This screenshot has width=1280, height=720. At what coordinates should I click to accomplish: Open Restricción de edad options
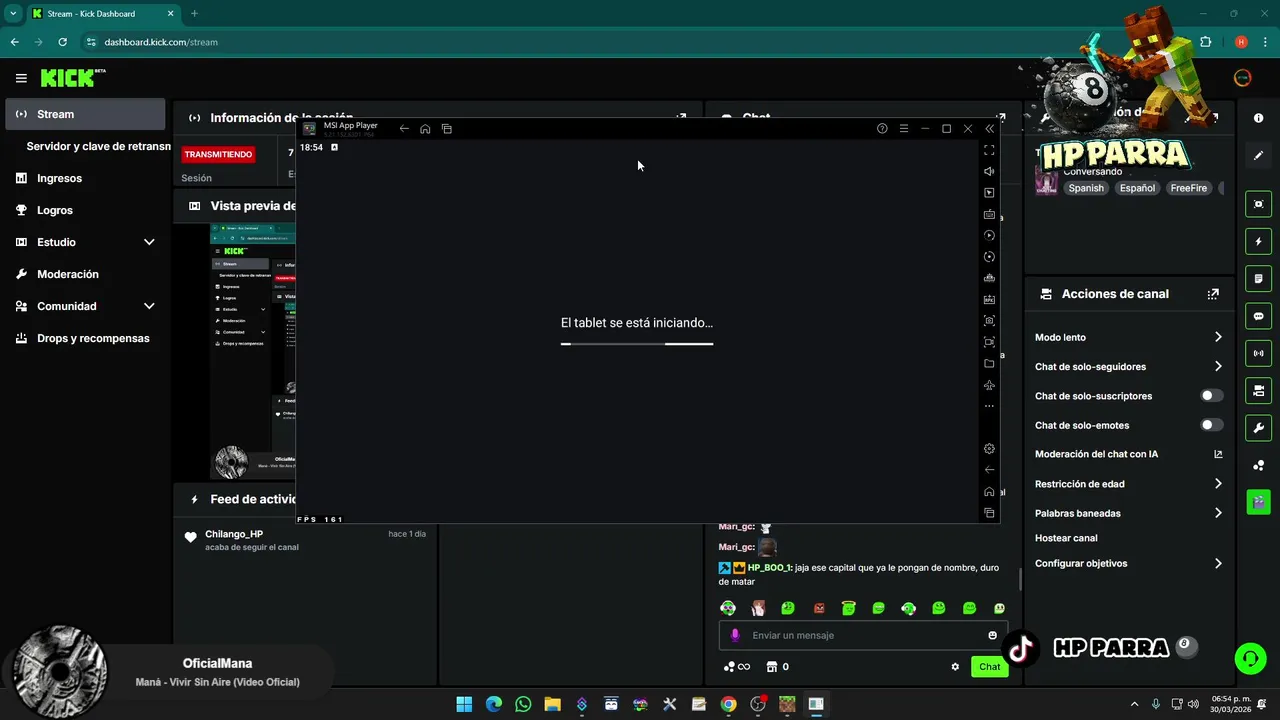[1128, 484]
